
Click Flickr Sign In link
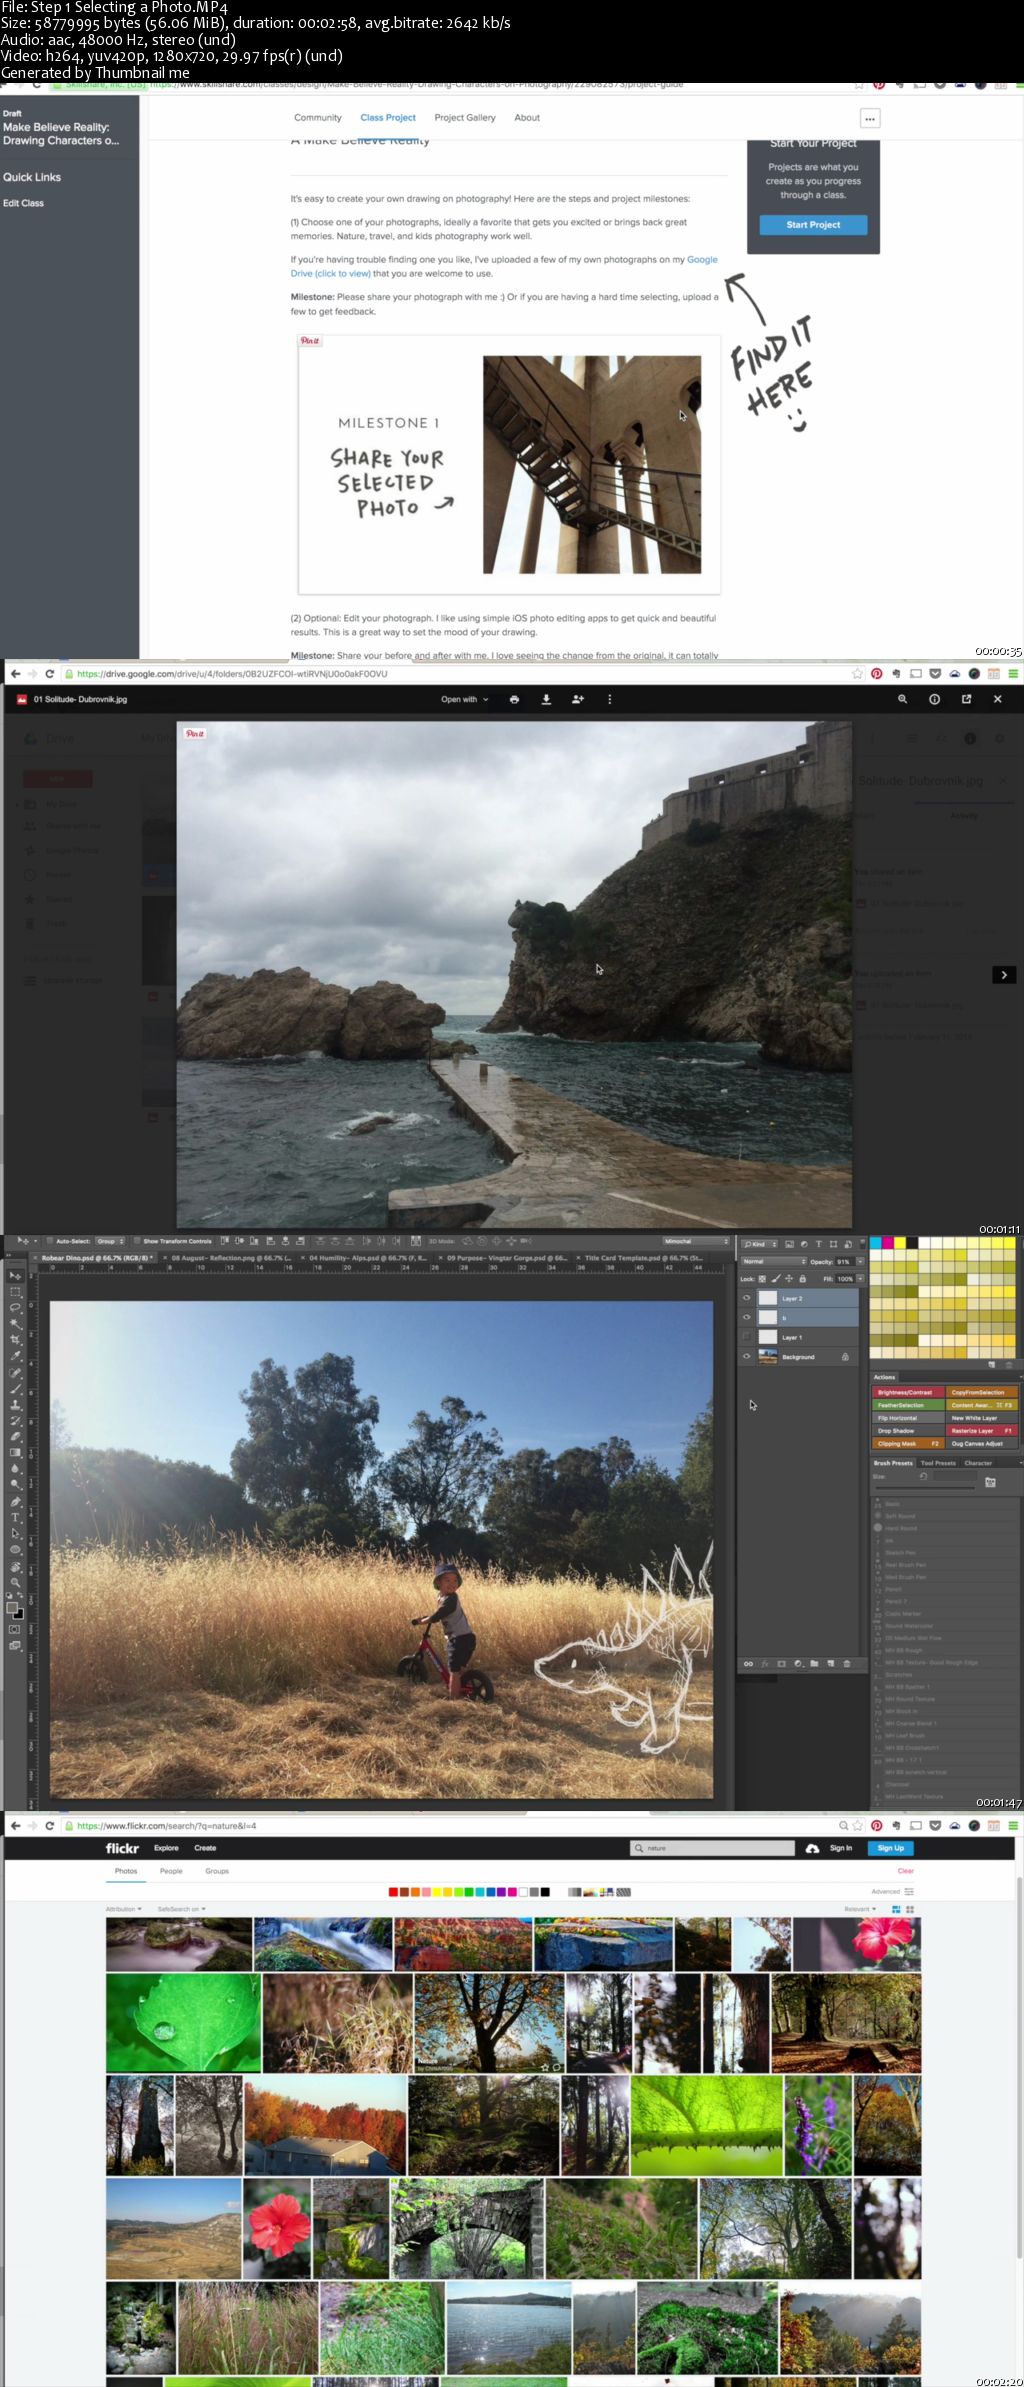[841, 1848]
